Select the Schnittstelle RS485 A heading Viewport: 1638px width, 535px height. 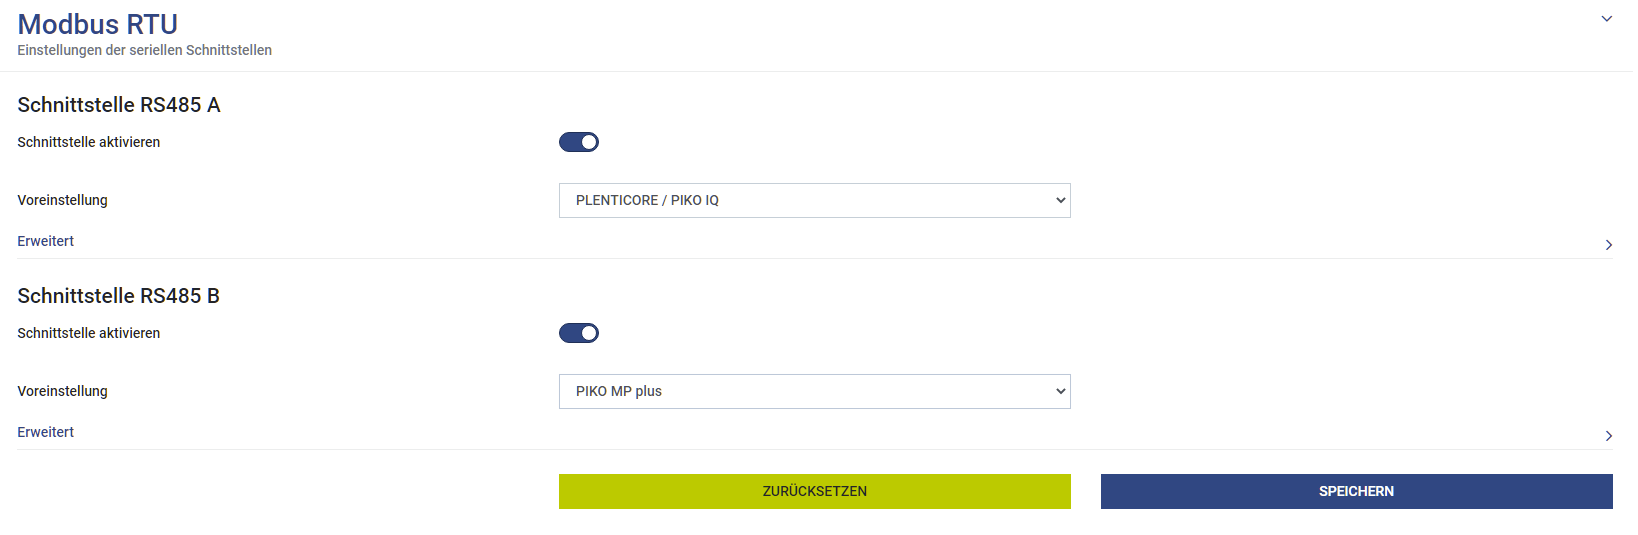point(119,105)
